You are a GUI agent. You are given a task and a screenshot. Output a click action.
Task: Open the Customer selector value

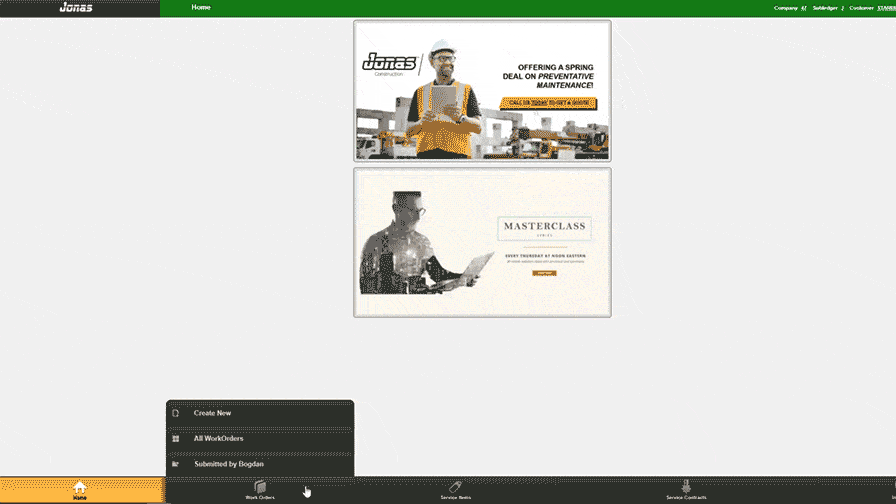(x=886, y=8)
